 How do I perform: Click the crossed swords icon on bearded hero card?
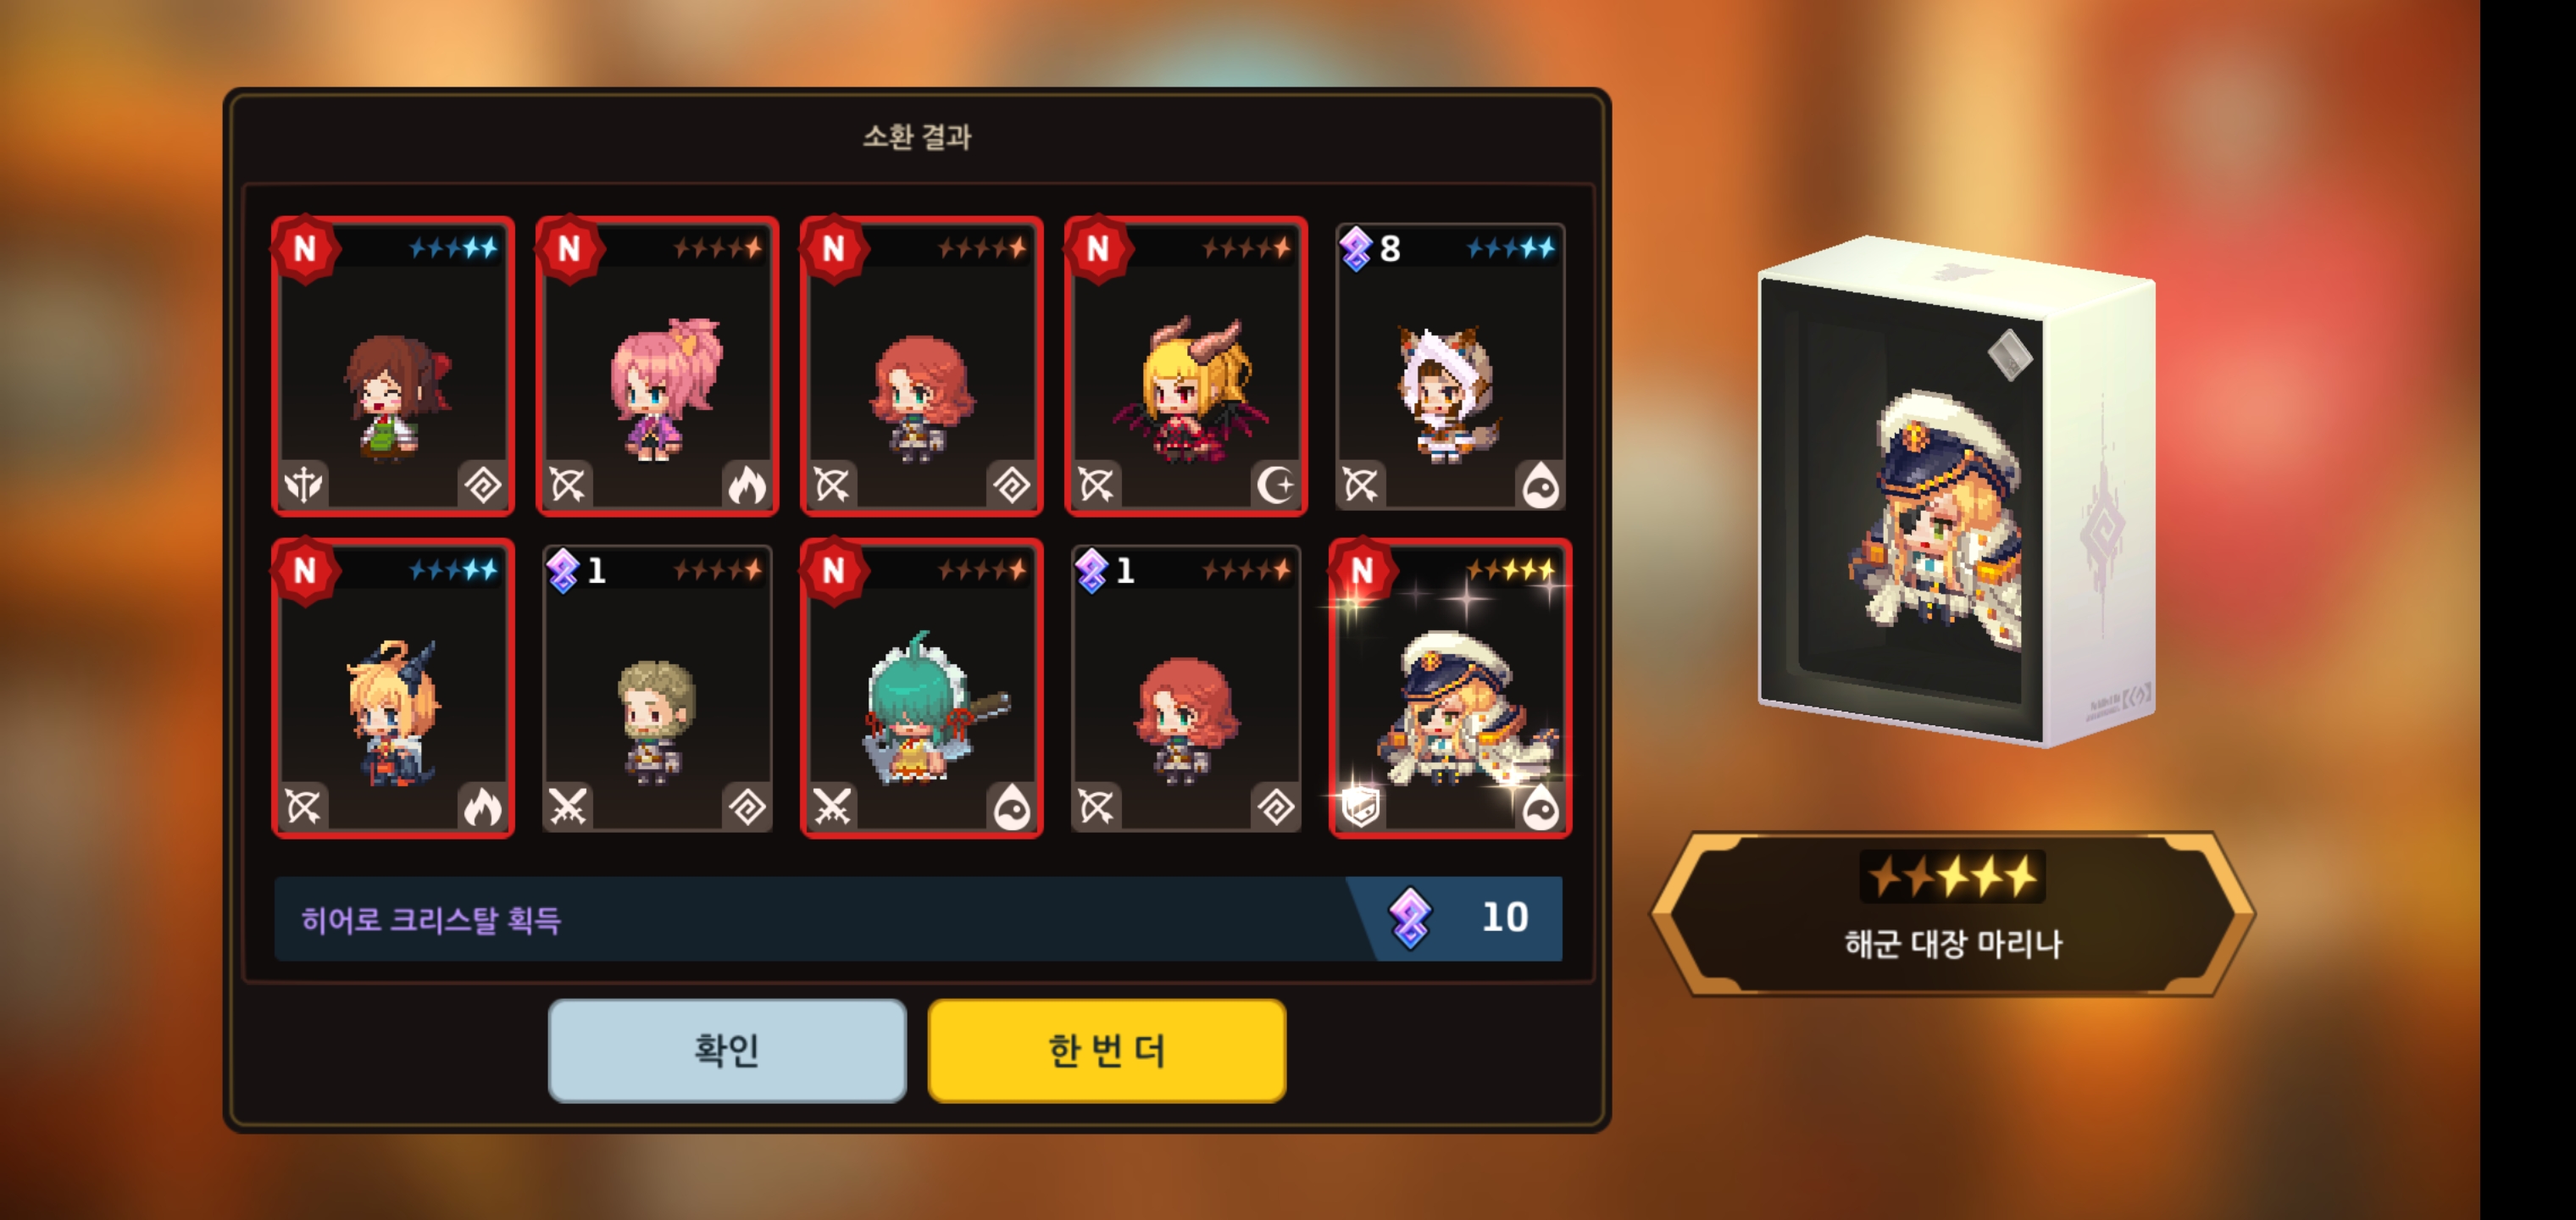(568, 807)
